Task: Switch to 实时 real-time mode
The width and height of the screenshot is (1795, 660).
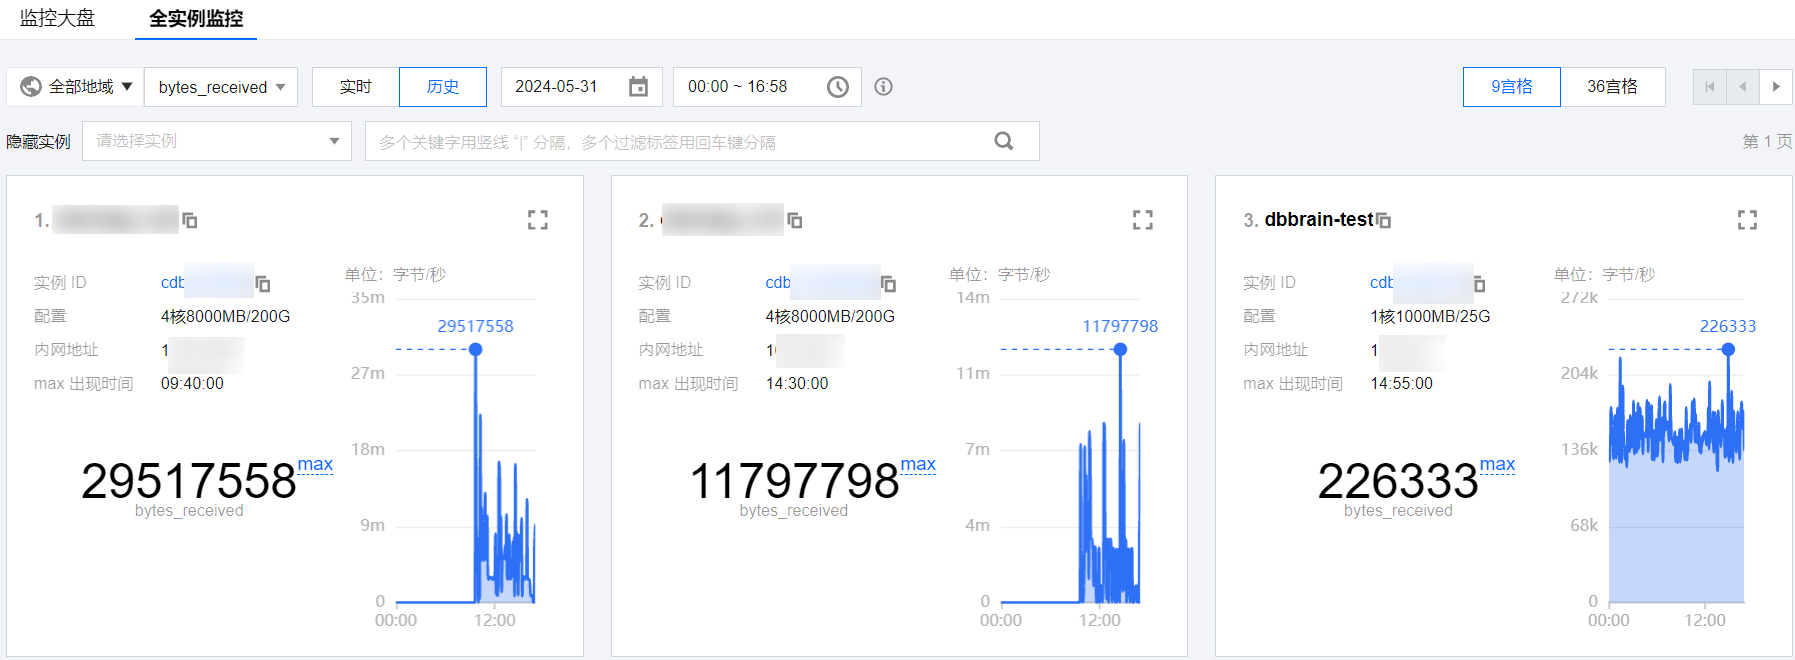Action: pos(355,87)
